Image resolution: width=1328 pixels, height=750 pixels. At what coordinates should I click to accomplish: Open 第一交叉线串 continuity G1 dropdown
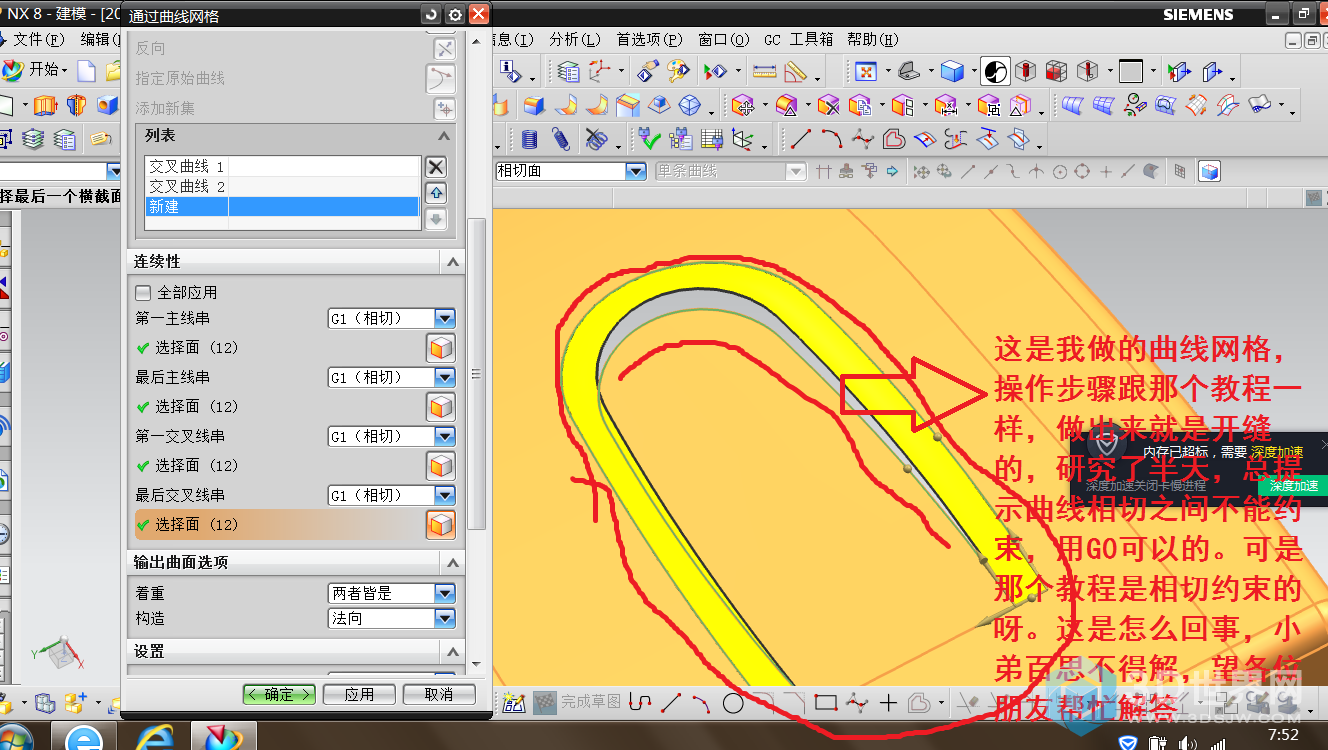445,436
